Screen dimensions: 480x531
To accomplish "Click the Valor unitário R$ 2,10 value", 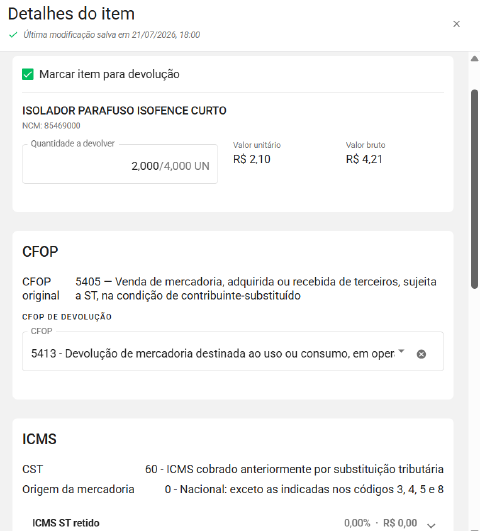I will (x=252, y=159).
